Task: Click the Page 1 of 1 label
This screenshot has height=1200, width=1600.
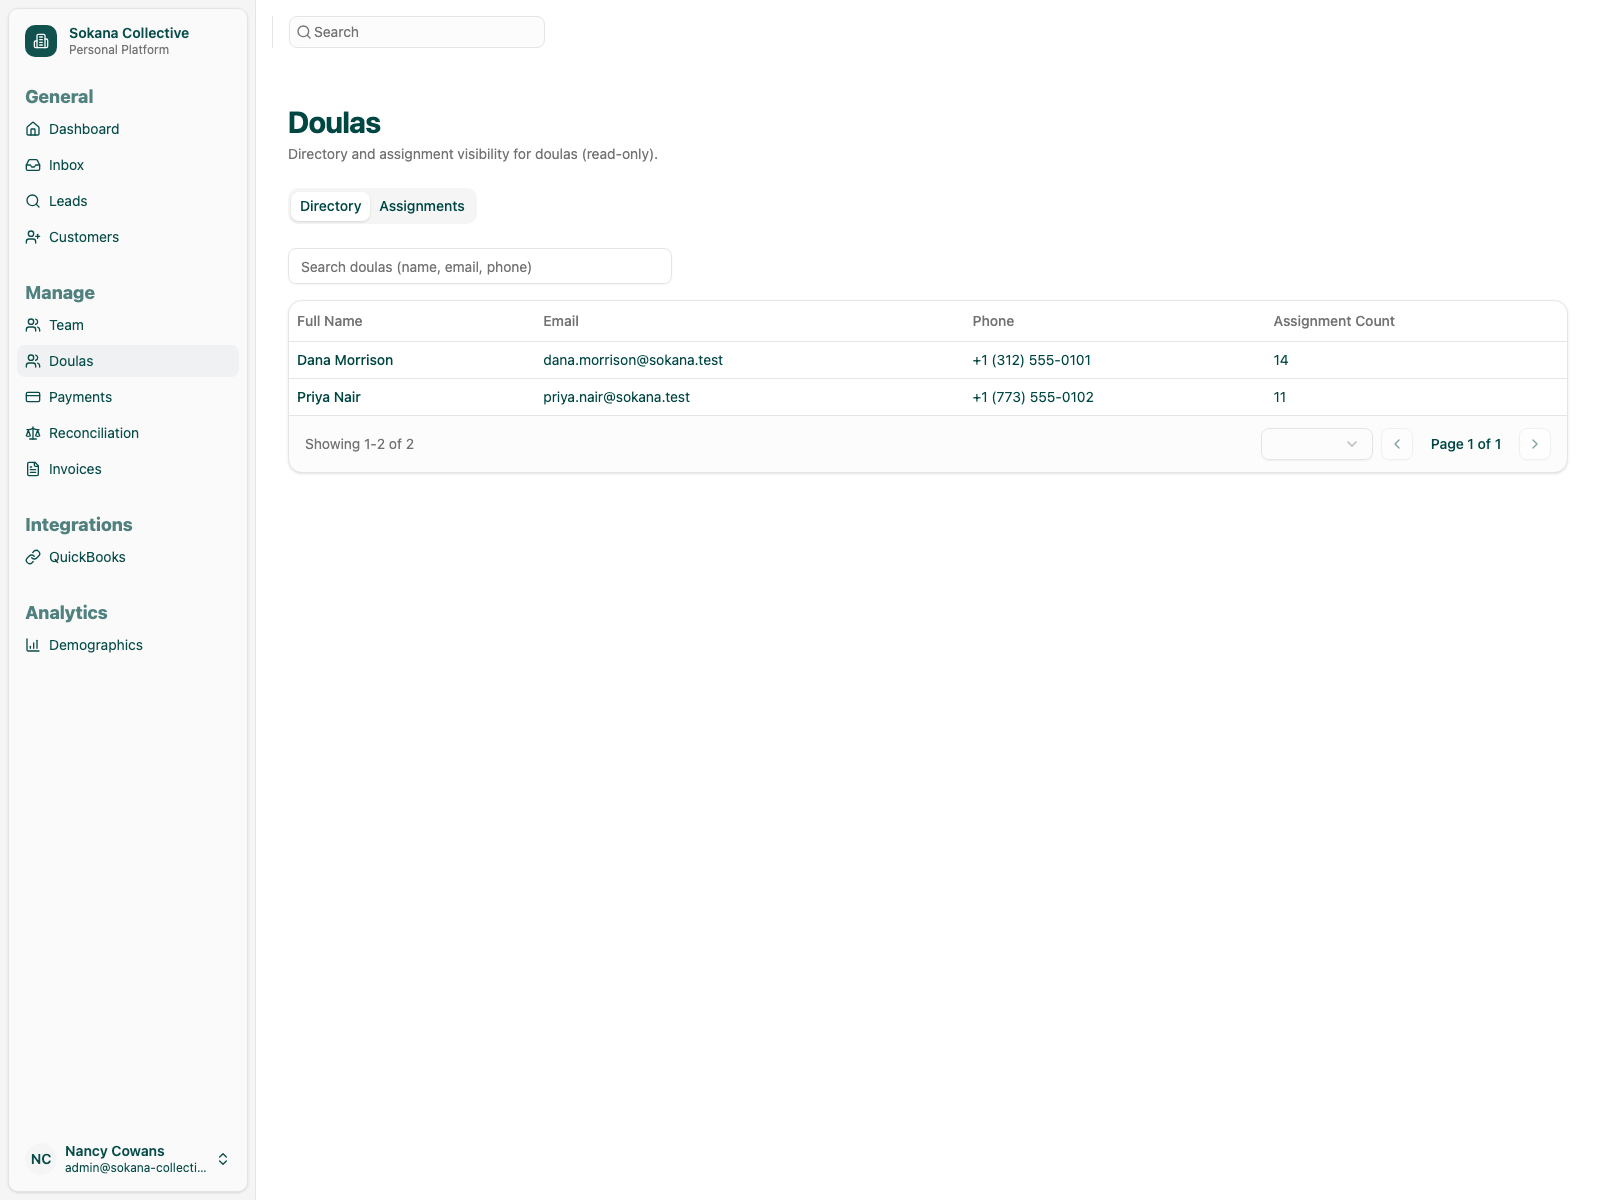Action: point(1466,444)
